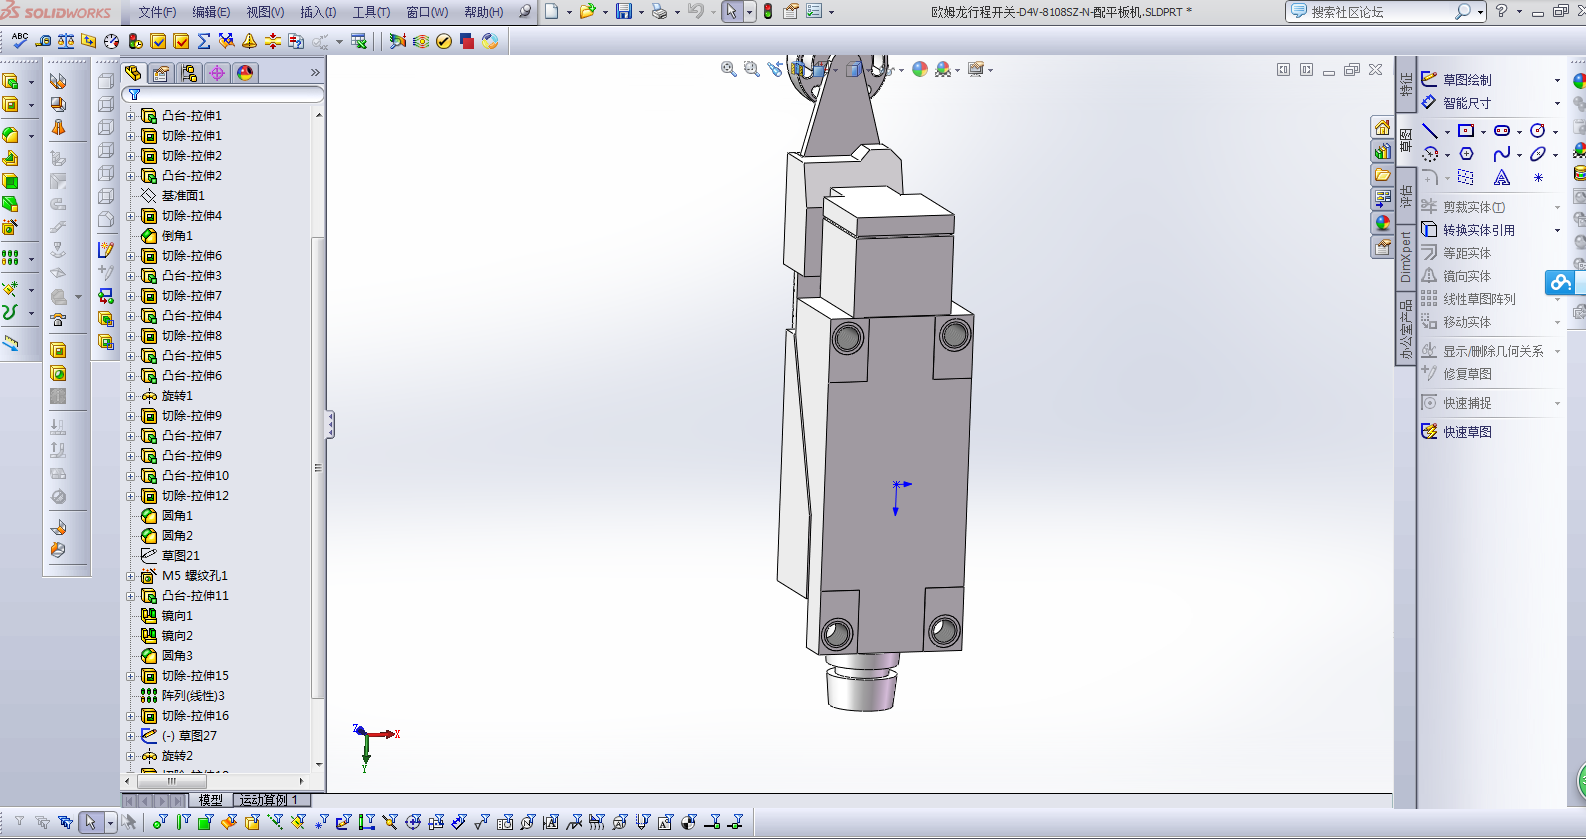Expand the M5 螺纹孔1 feature node
The image size is (1586, 839).
[130, 576]
